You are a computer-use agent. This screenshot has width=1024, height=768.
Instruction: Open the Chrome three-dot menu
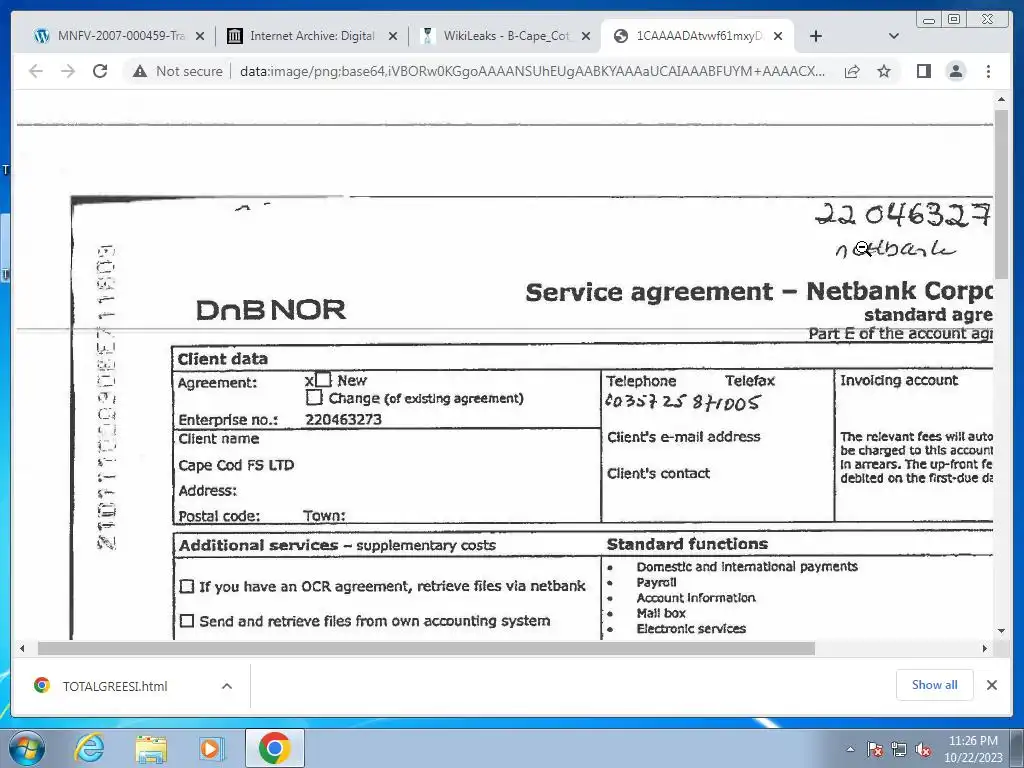point(988,71)
